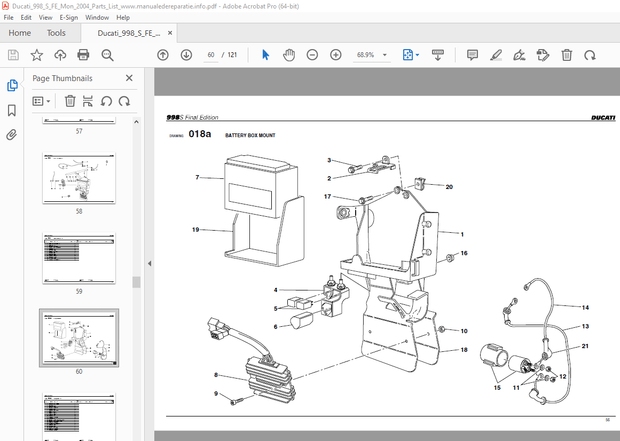The image size is (620, 441).
Task: Open the View menu
Action: [45, 17]
